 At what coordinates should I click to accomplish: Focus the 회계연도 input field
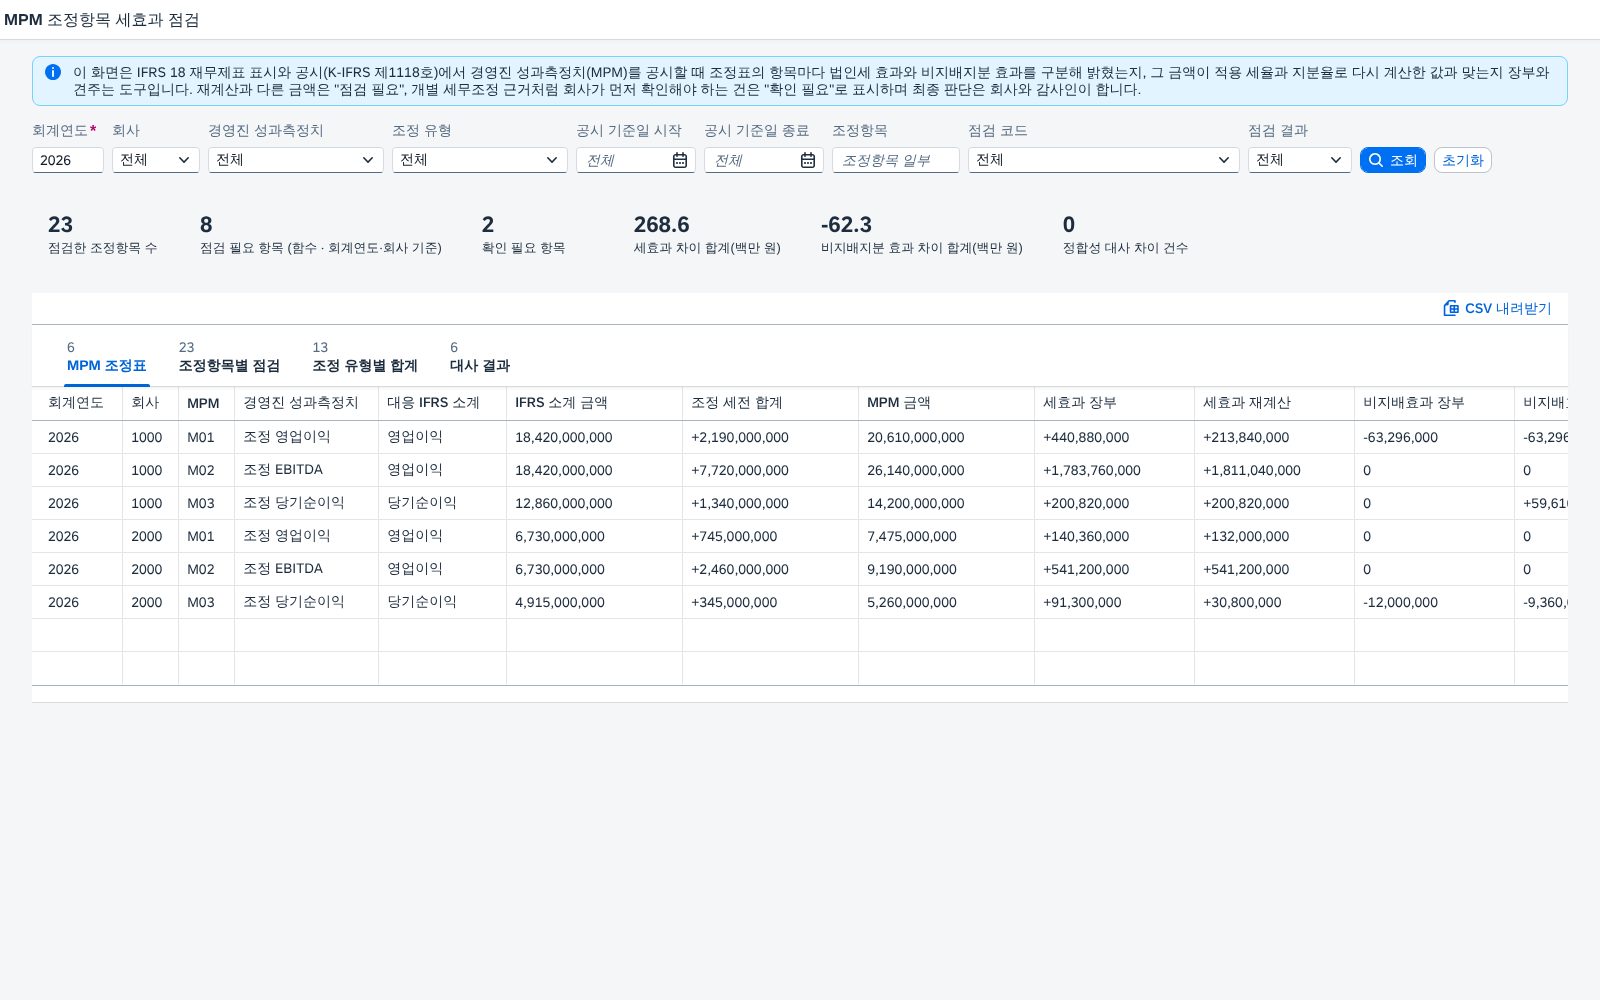(68, 160)
